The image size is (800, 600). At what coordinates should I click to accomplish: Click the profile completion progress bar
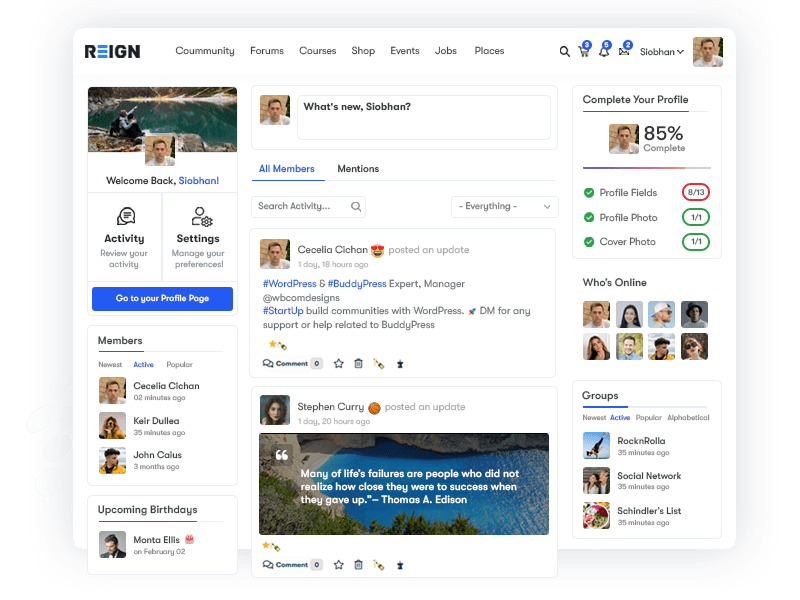click(x=646, y=168)
